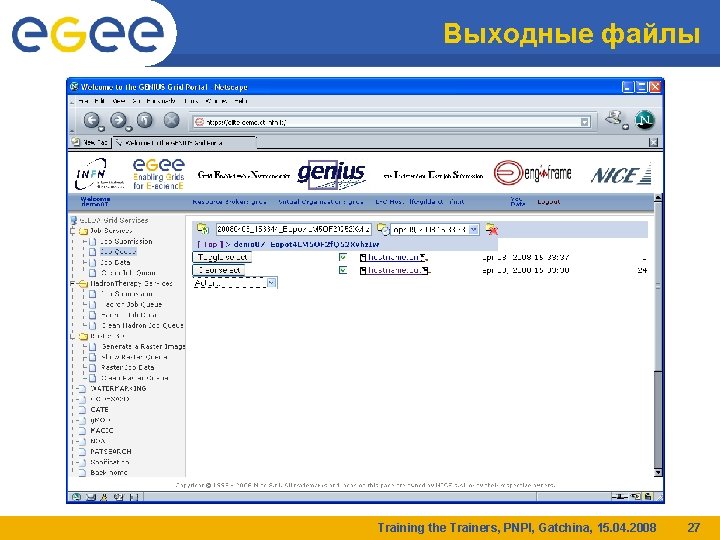This screenshot has height=540, width=720.
Task: Open the View menu
Action: (x=118, y=101)
